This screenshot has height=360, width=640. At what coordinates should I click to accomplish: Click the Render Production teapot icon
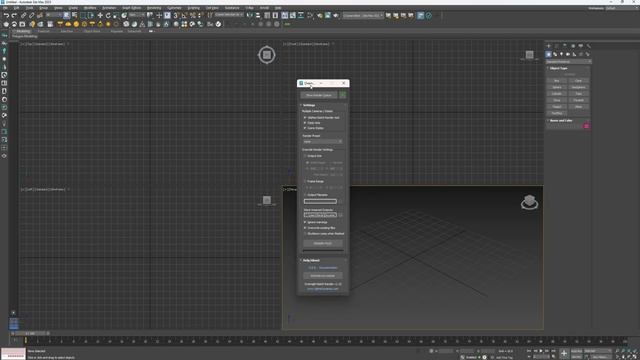click(x=336, y=16)
